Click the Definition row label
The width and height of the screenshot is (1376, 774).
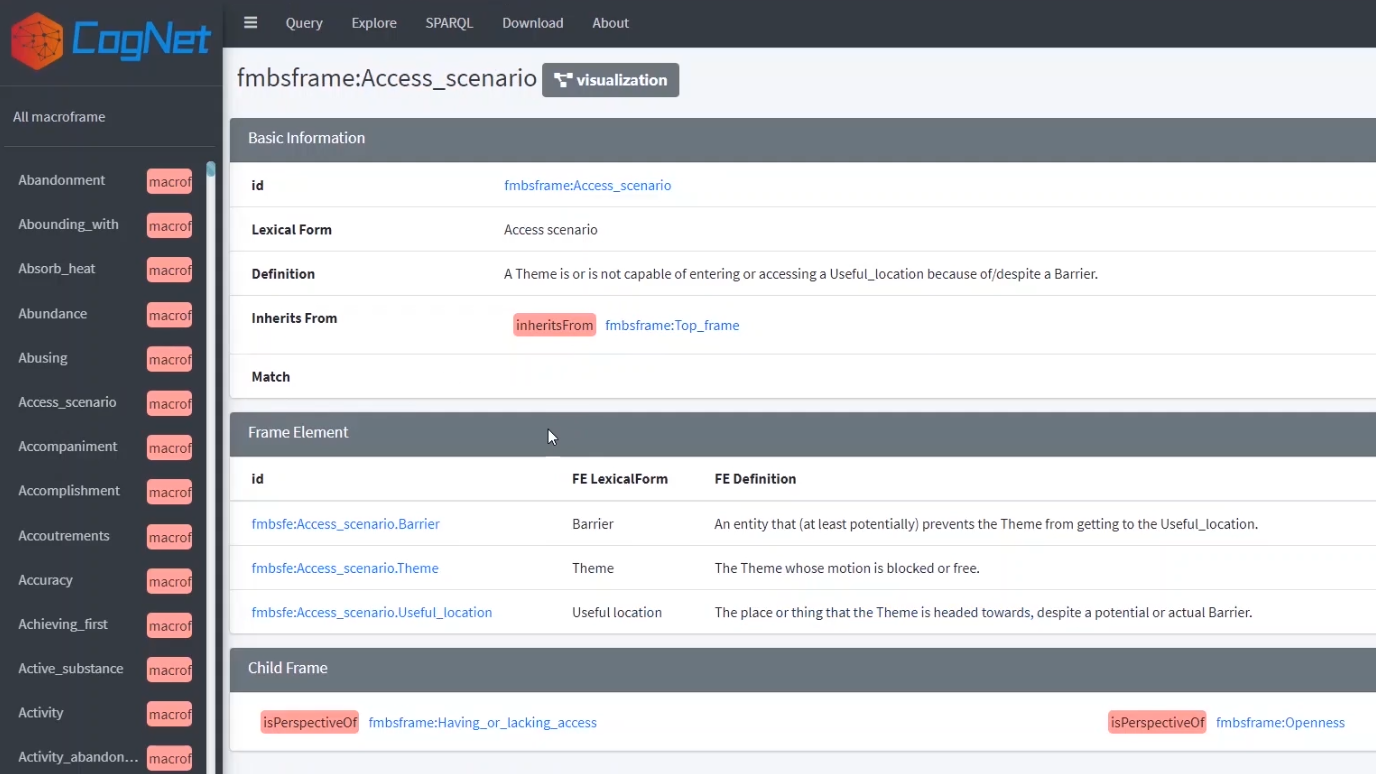pos(283,274)
